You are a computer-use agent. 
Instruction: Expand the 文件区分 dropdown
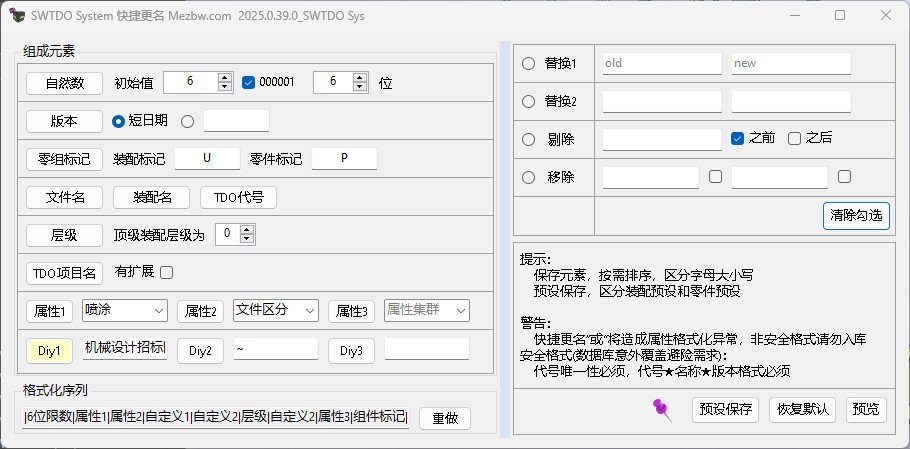pyautogui.click(x=276, y=311)
